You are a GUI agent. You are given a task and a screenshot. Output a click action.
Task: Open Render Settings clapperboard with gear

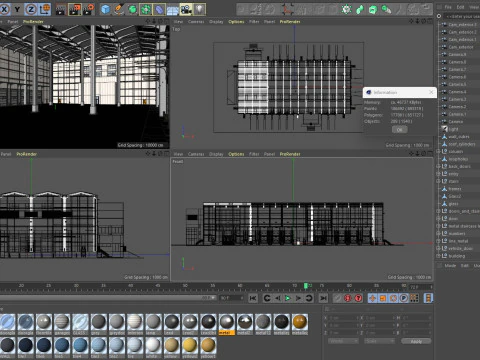pos(88,9)
